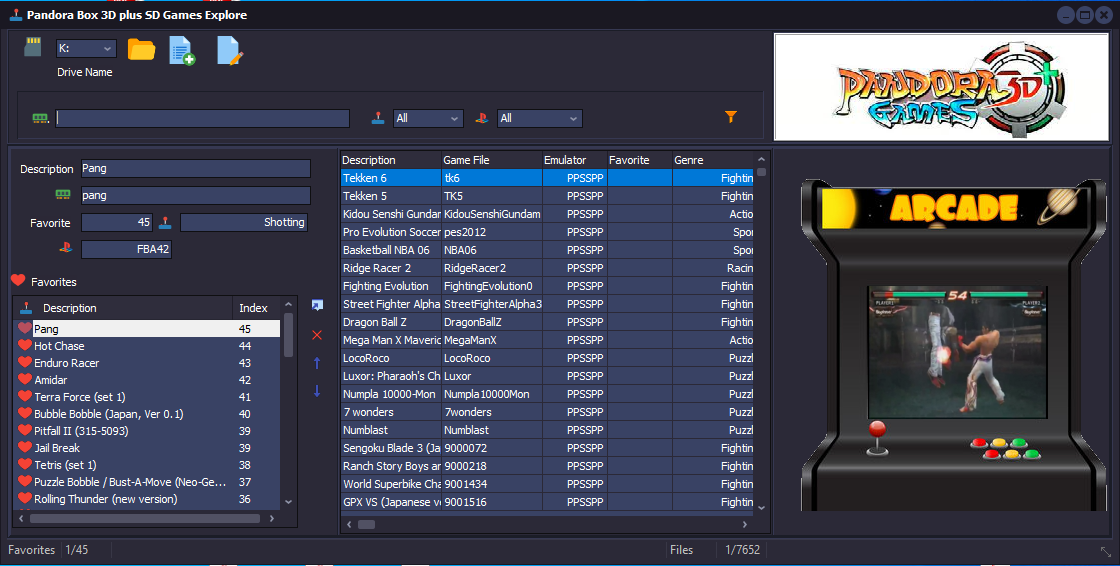Select the Tekken 5 game row
Image resolution: width=1120 pixels, height=566 pixels.
tap(547, 196)
